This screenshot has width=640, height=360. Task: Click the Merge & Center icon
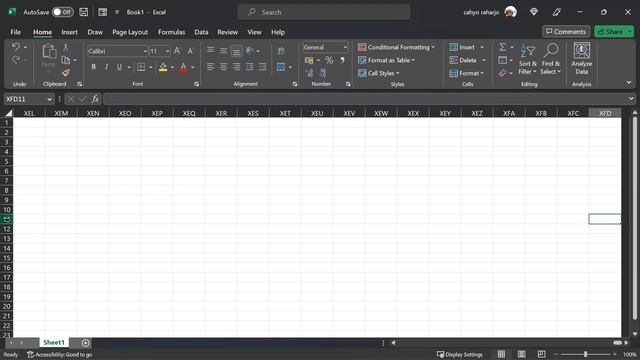pos(281,67)
